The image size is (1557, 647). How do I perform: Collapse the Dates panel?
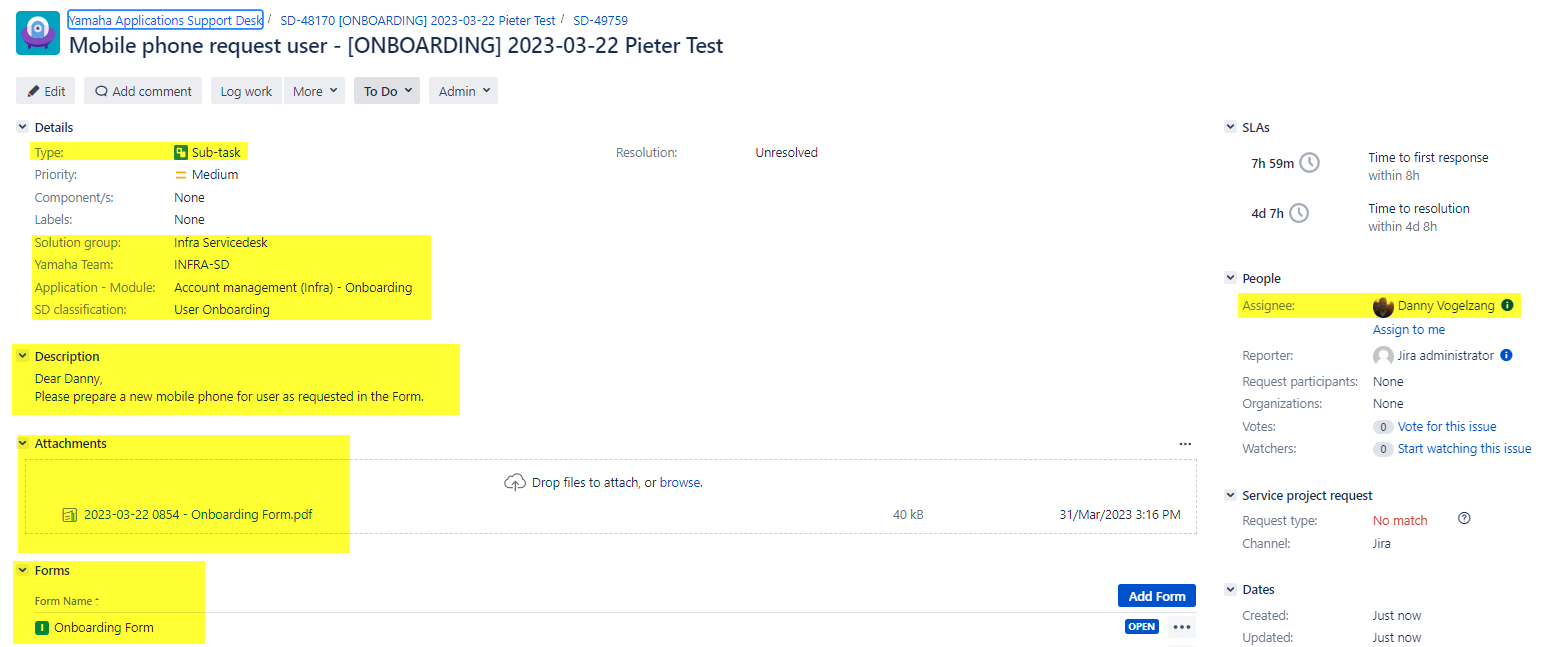coord(1230,589)
